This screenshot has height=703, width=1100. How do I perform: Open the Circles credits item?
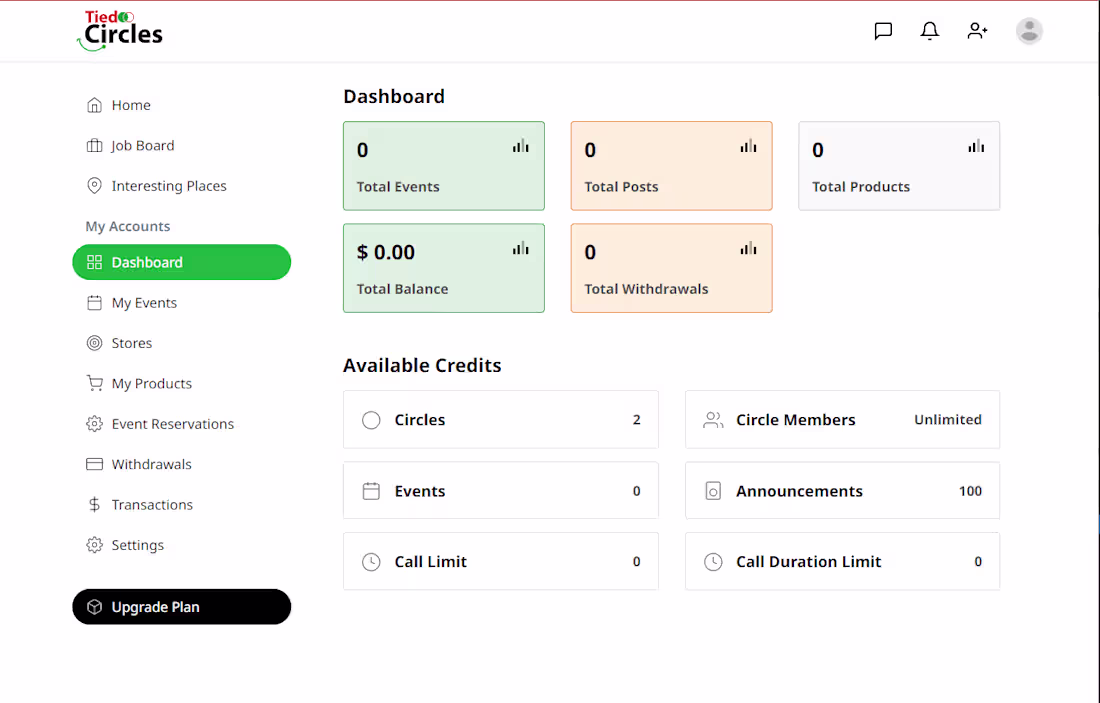coord(500,419)
